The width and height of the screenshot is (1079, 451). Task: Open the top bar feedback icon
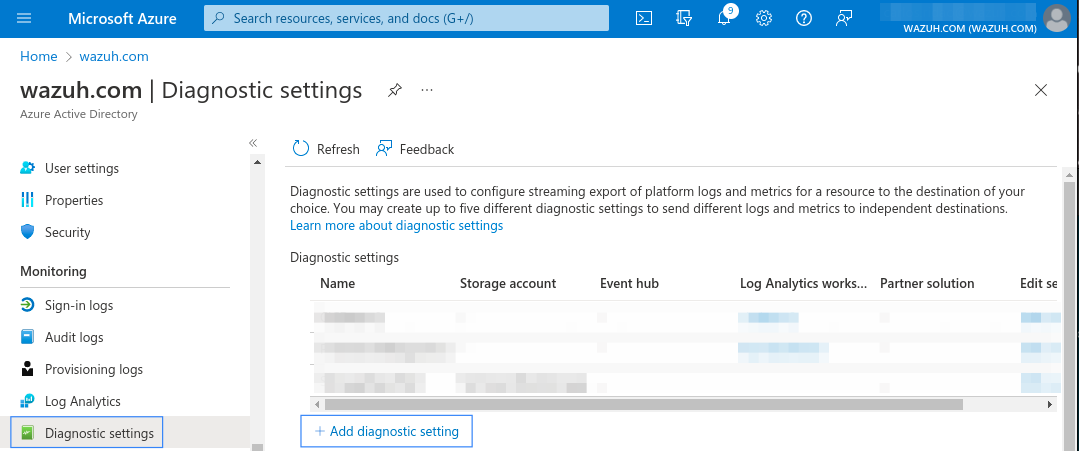click(x=844, y=19)
